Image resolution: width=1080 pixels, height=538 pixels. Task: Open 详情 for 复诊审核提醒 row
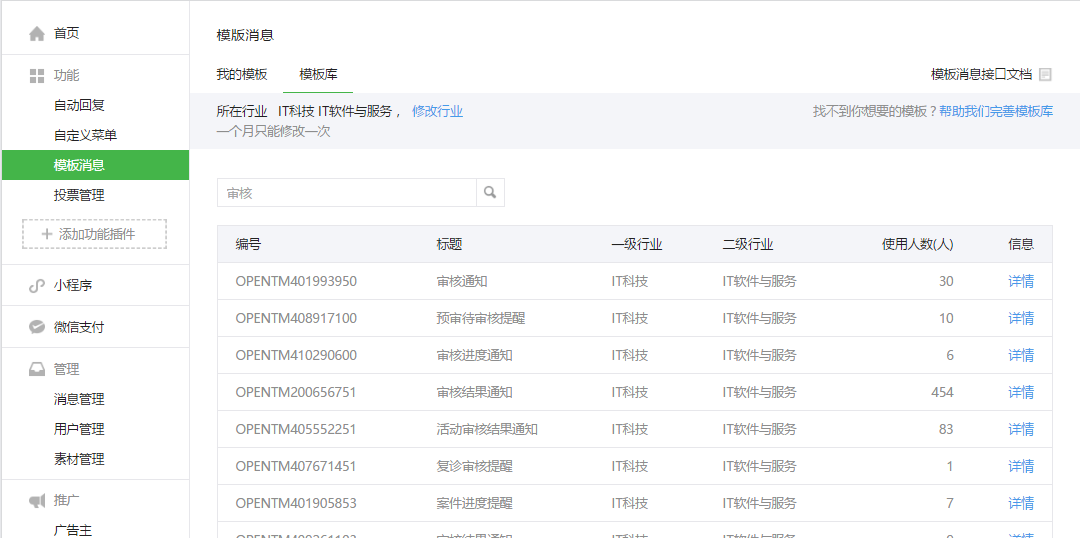pyautogui.click(x=1021, y=466)
